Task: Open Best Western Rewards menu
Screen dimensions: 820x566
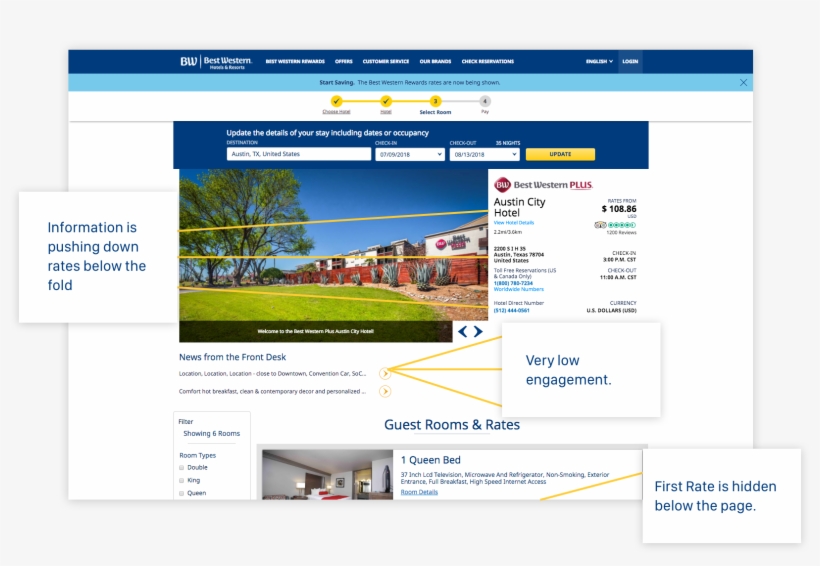Action: pos(295,61)
